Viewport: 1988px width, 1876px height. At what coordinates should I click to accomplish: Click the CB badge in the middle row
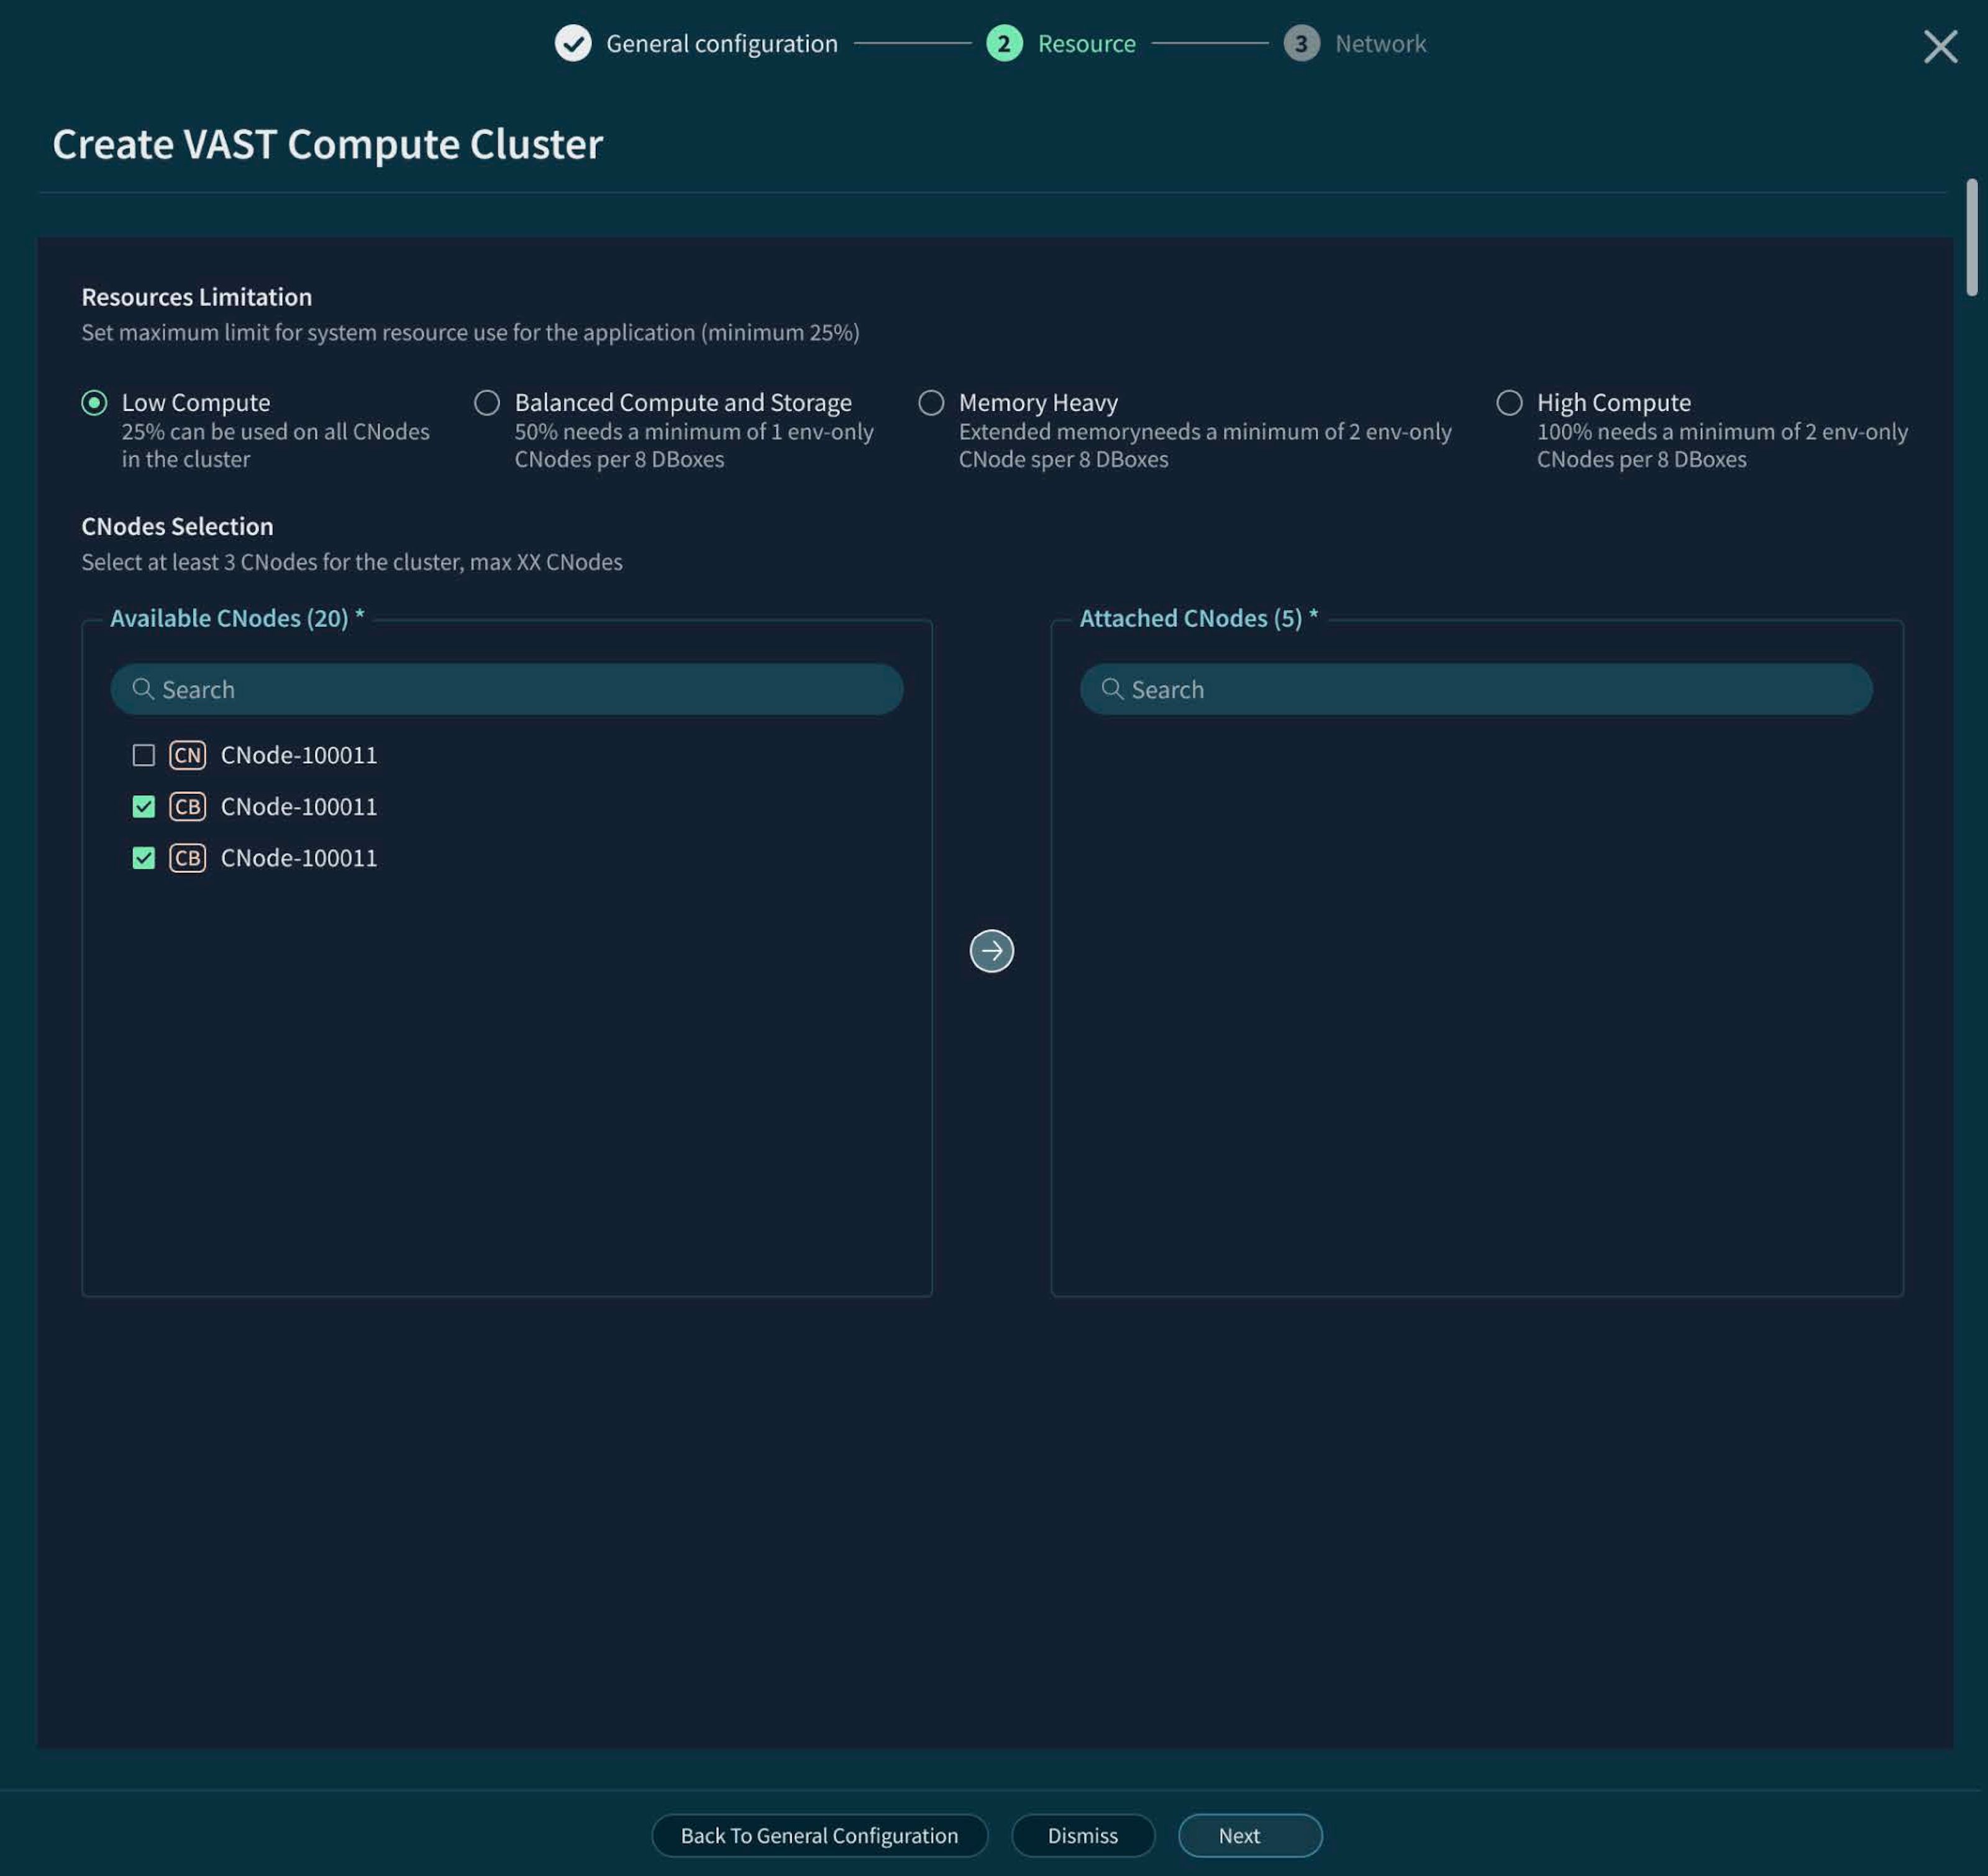(188, 806)
